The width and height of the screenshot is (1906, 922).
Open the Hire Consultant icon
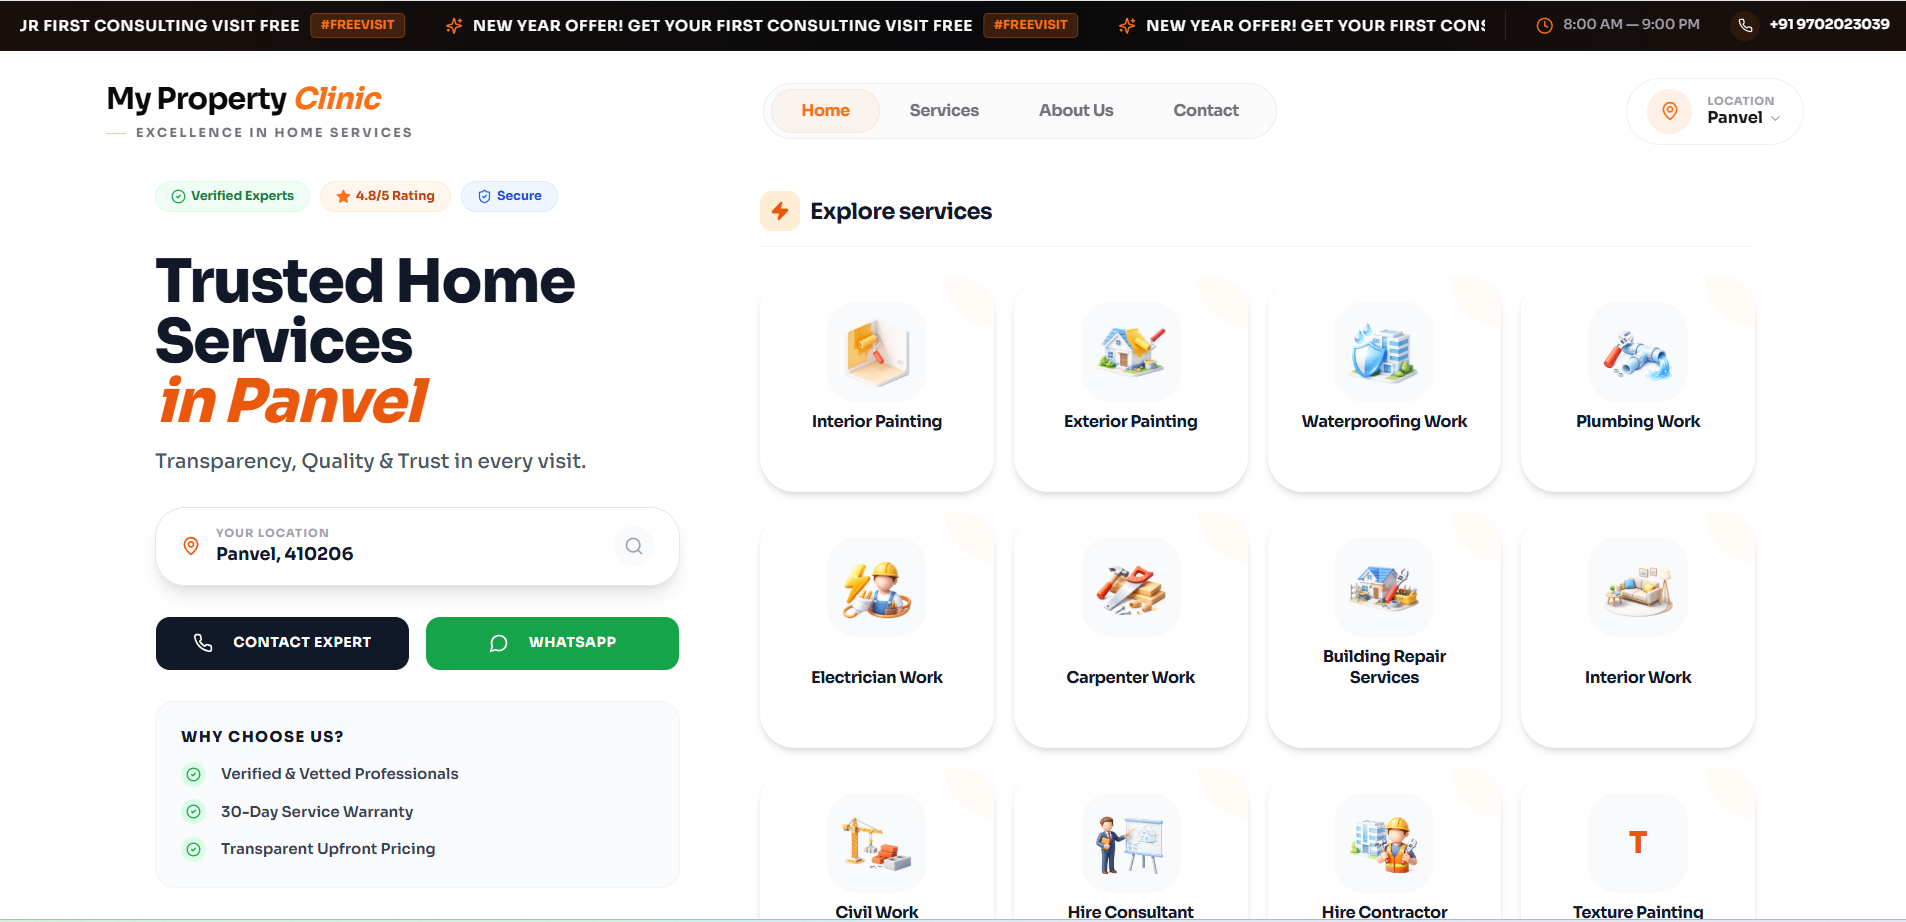tap(1131, 843)
